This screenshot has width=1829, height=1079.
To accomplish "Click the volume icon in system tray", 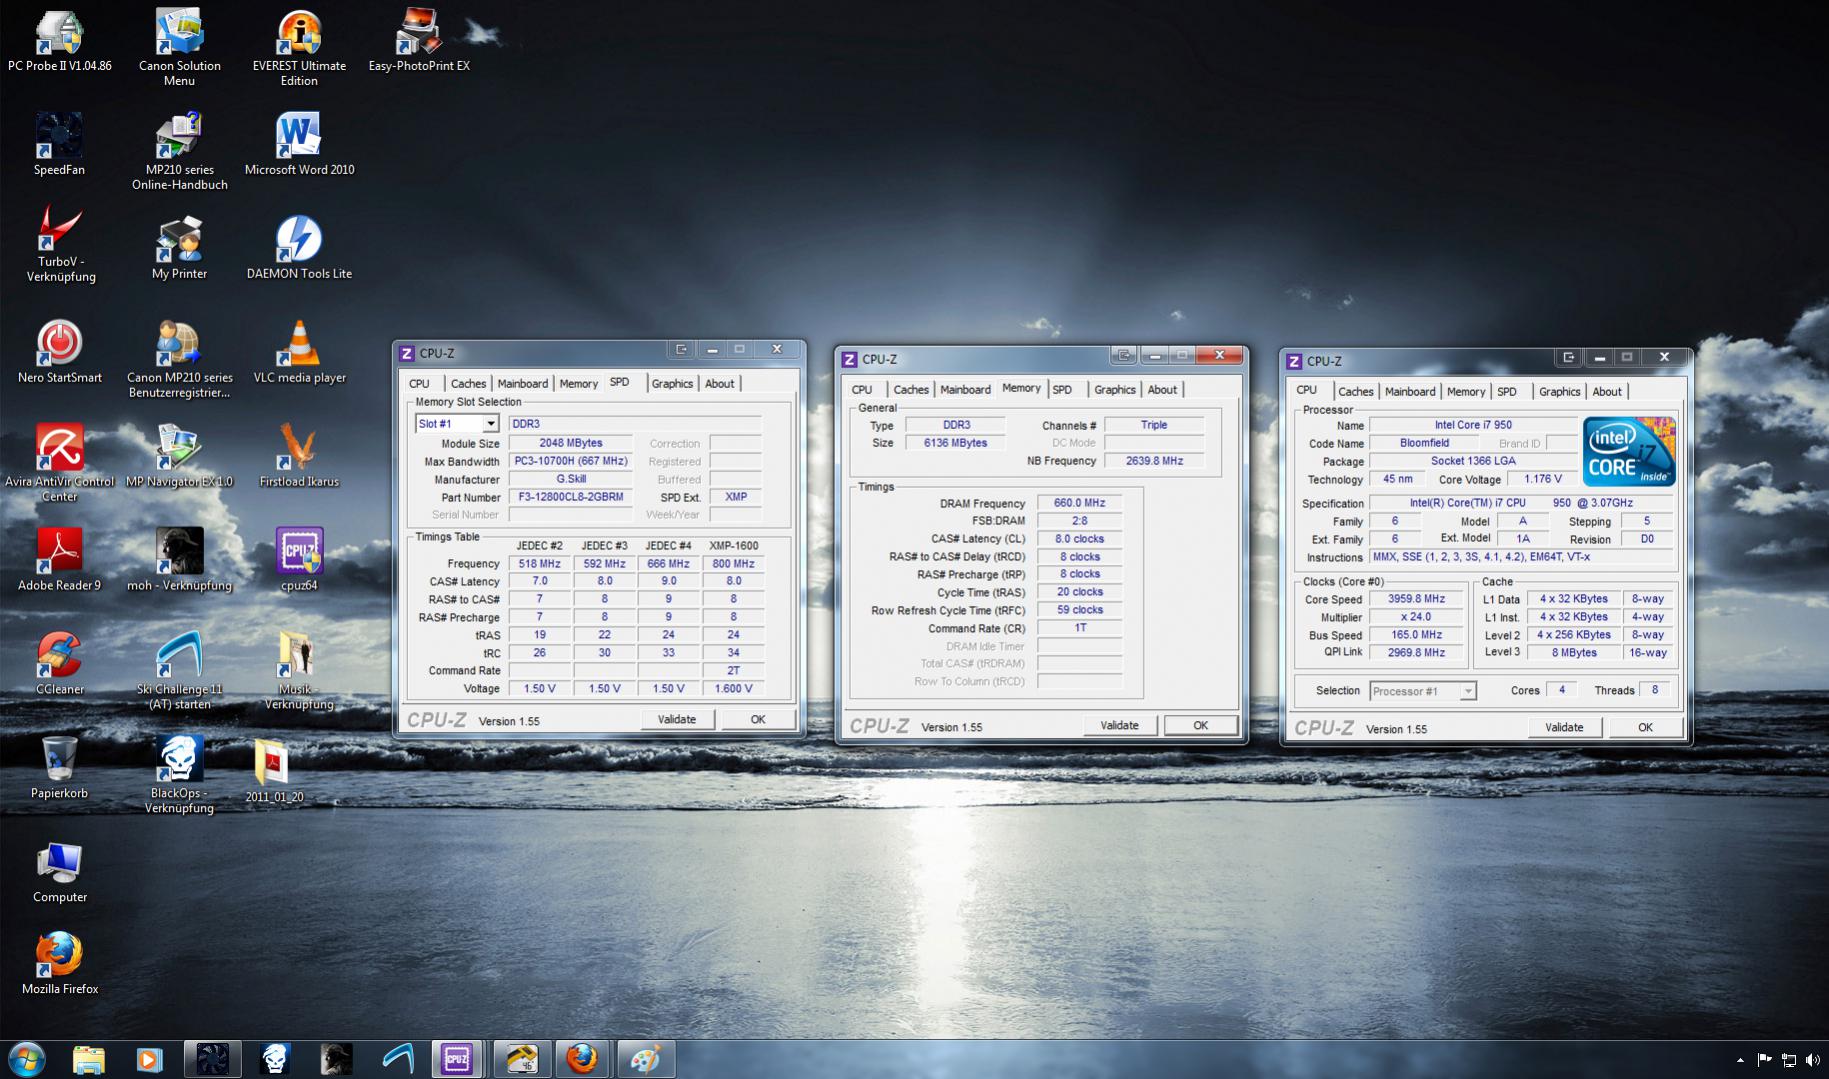I will [x=1812, y=1060].
